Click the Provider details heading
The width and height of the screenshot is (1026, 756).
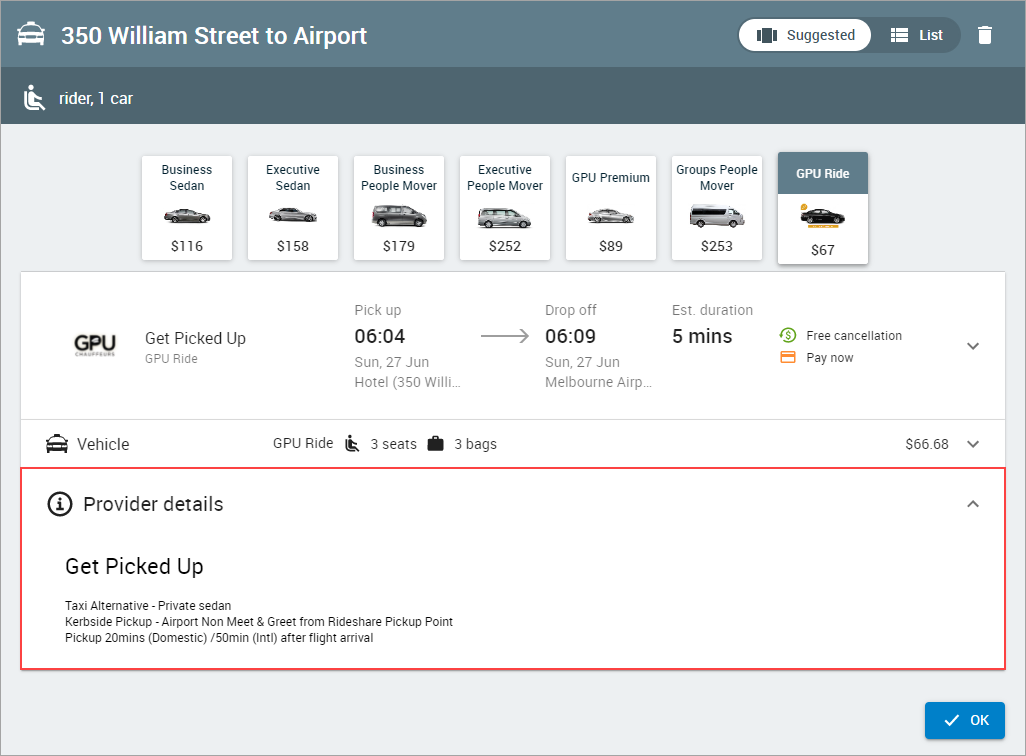coord(153,504)
